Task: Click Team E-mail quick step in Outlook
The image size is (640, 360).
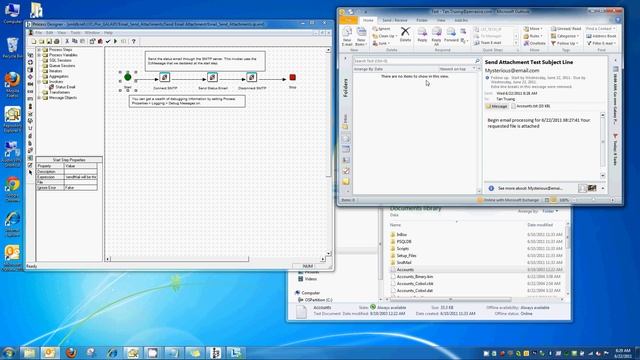Action: 488,43
